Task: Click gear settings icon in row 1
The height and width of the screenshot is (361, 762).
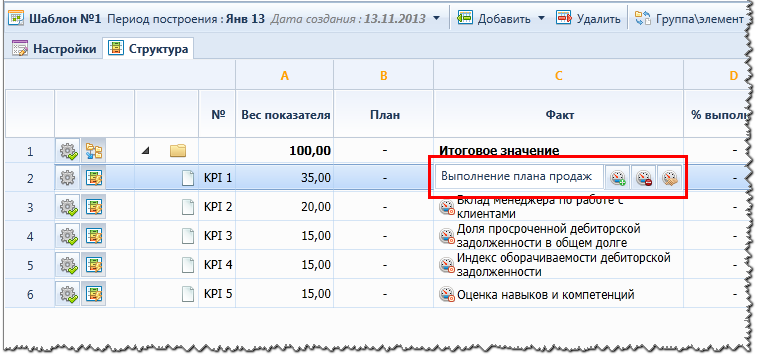Action: tap(68, 151)
